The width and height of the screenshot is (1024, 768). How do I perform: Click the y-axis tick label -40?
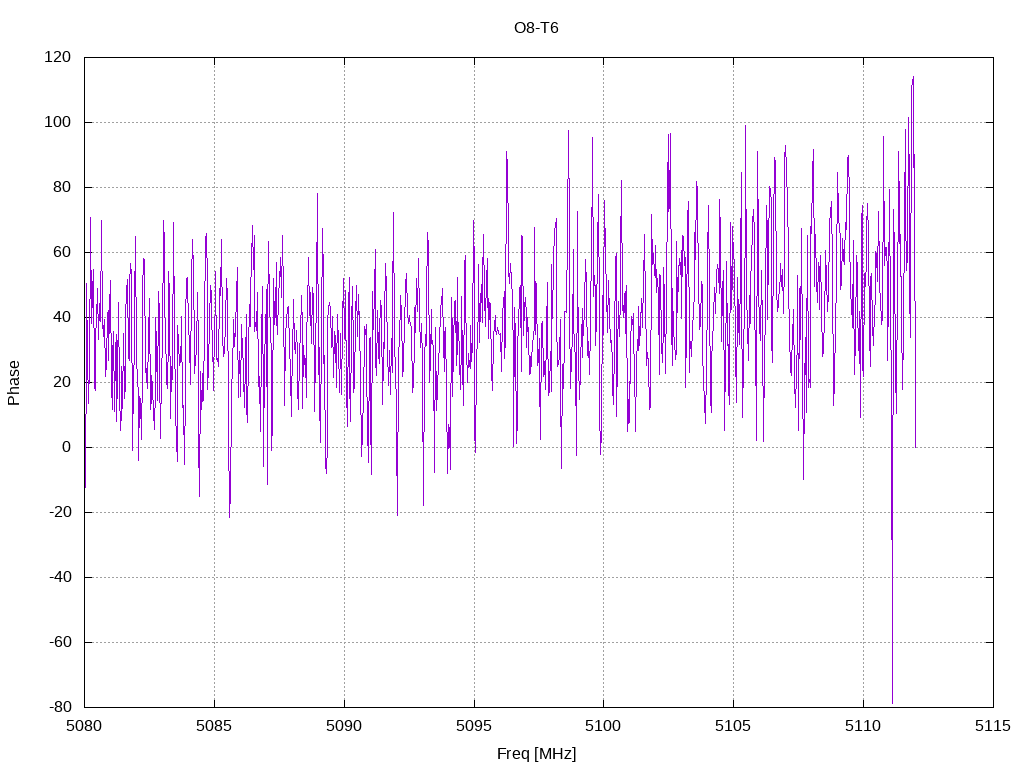click(x=60, y=577)
